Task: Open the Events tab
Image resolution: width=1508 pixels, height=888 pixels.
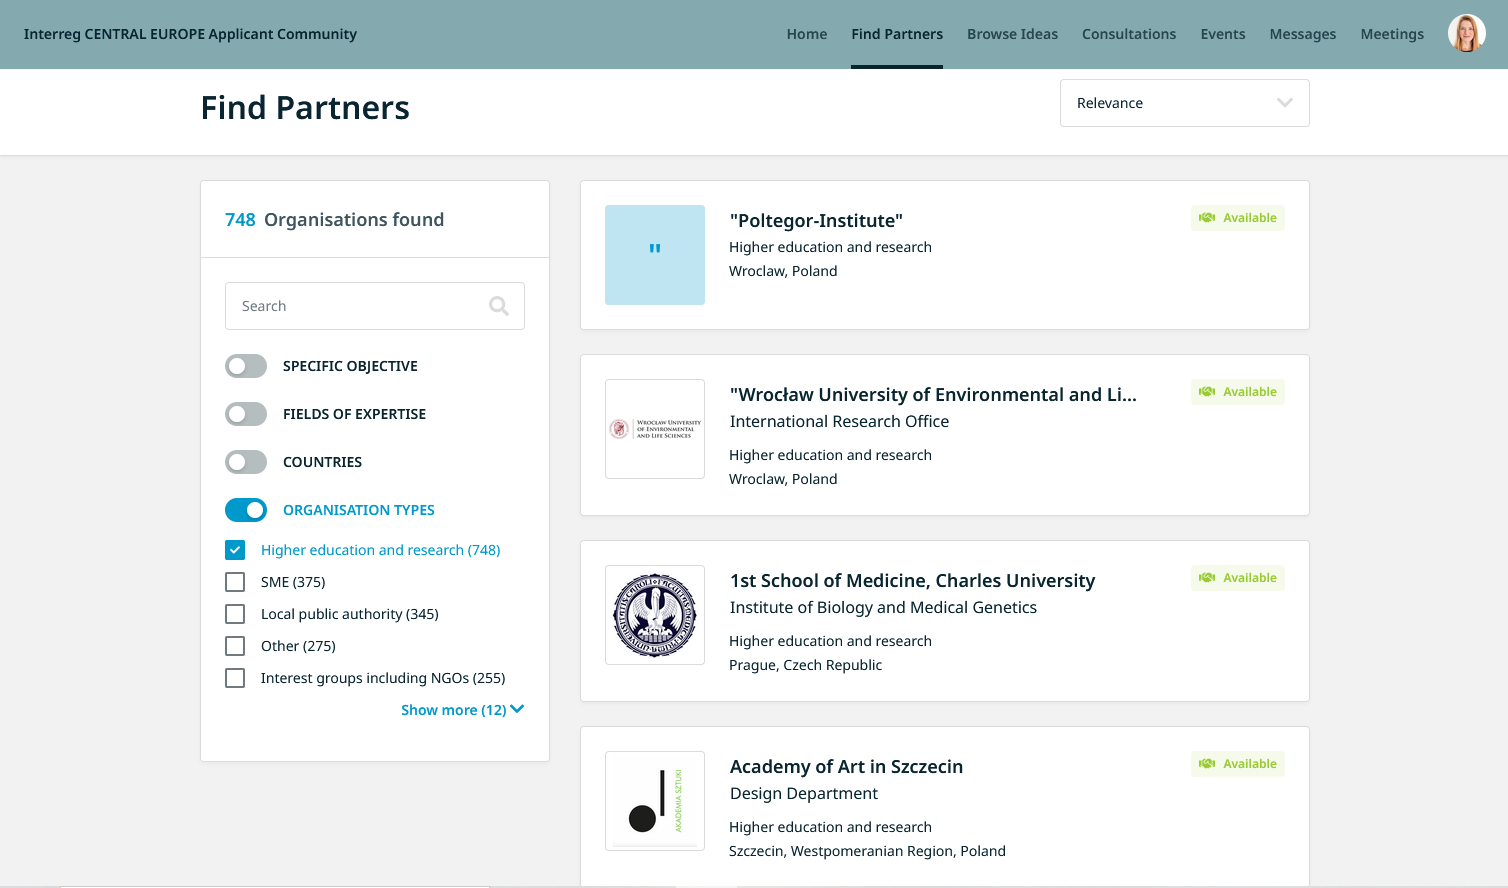Action: pyautogui.click(x=1223, y=34)
